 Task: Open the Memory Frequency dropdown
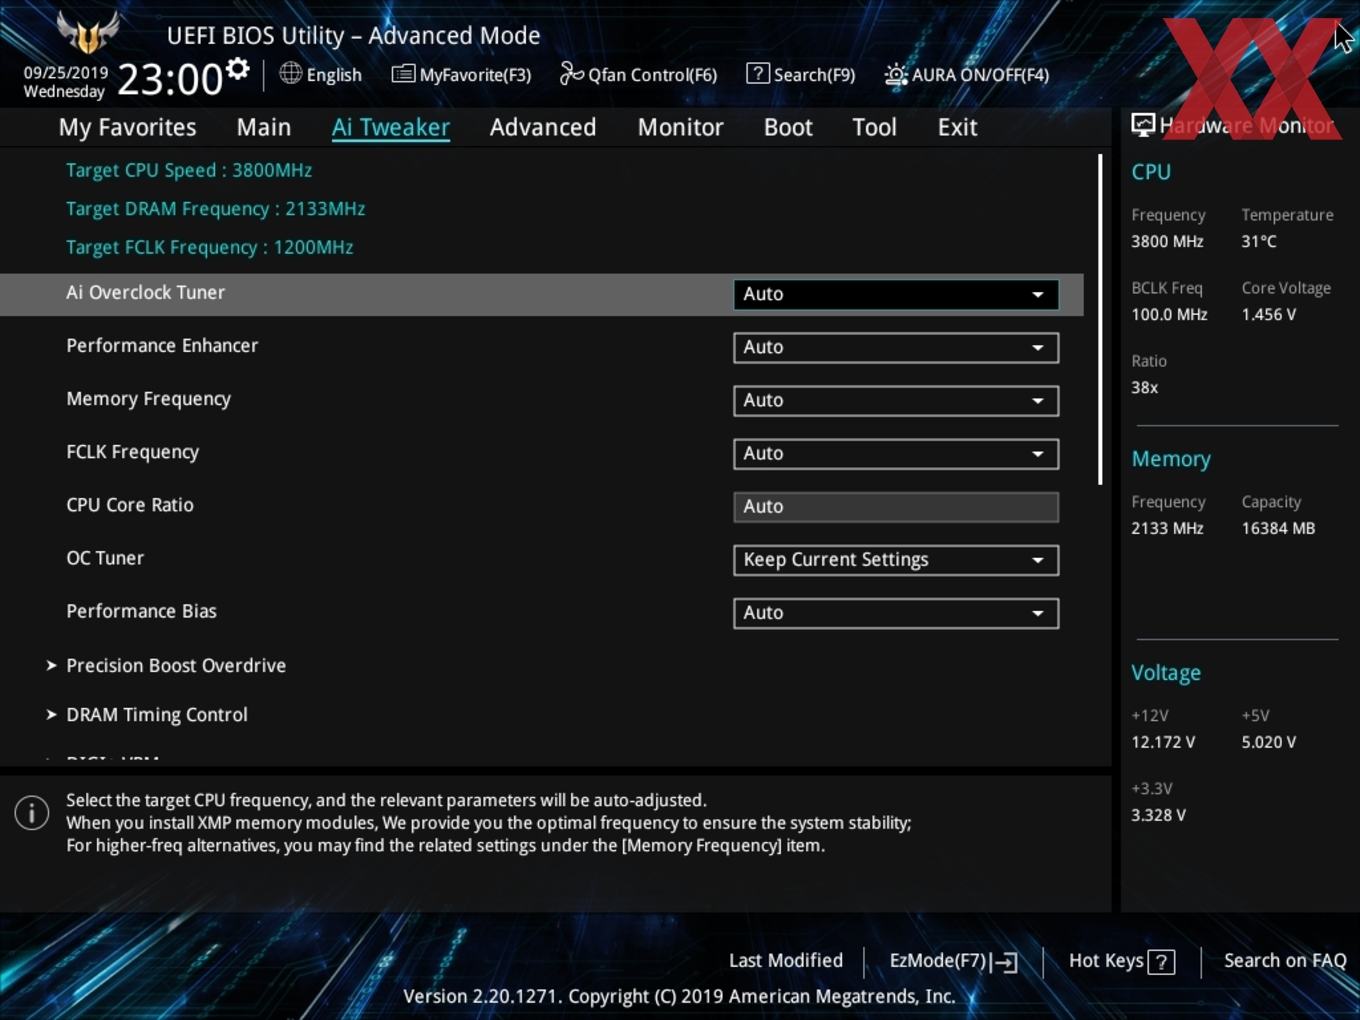896,400
